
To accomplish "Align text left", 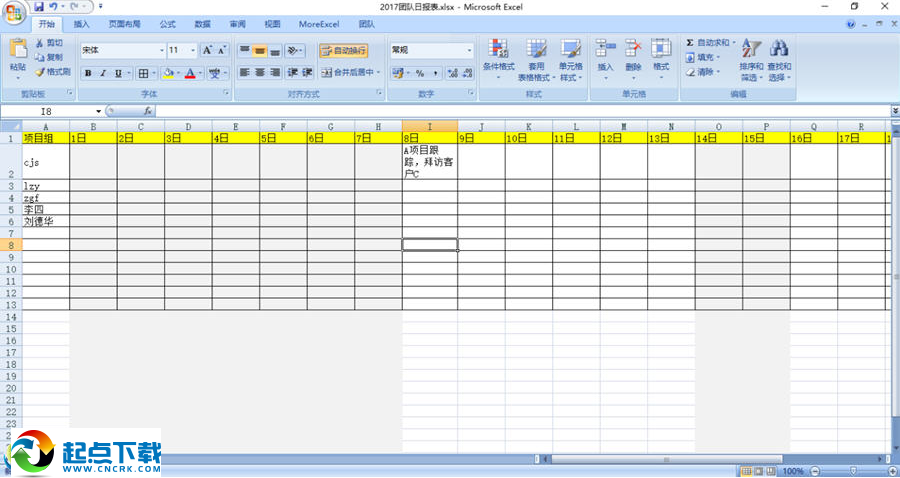I will click(245, 72).
